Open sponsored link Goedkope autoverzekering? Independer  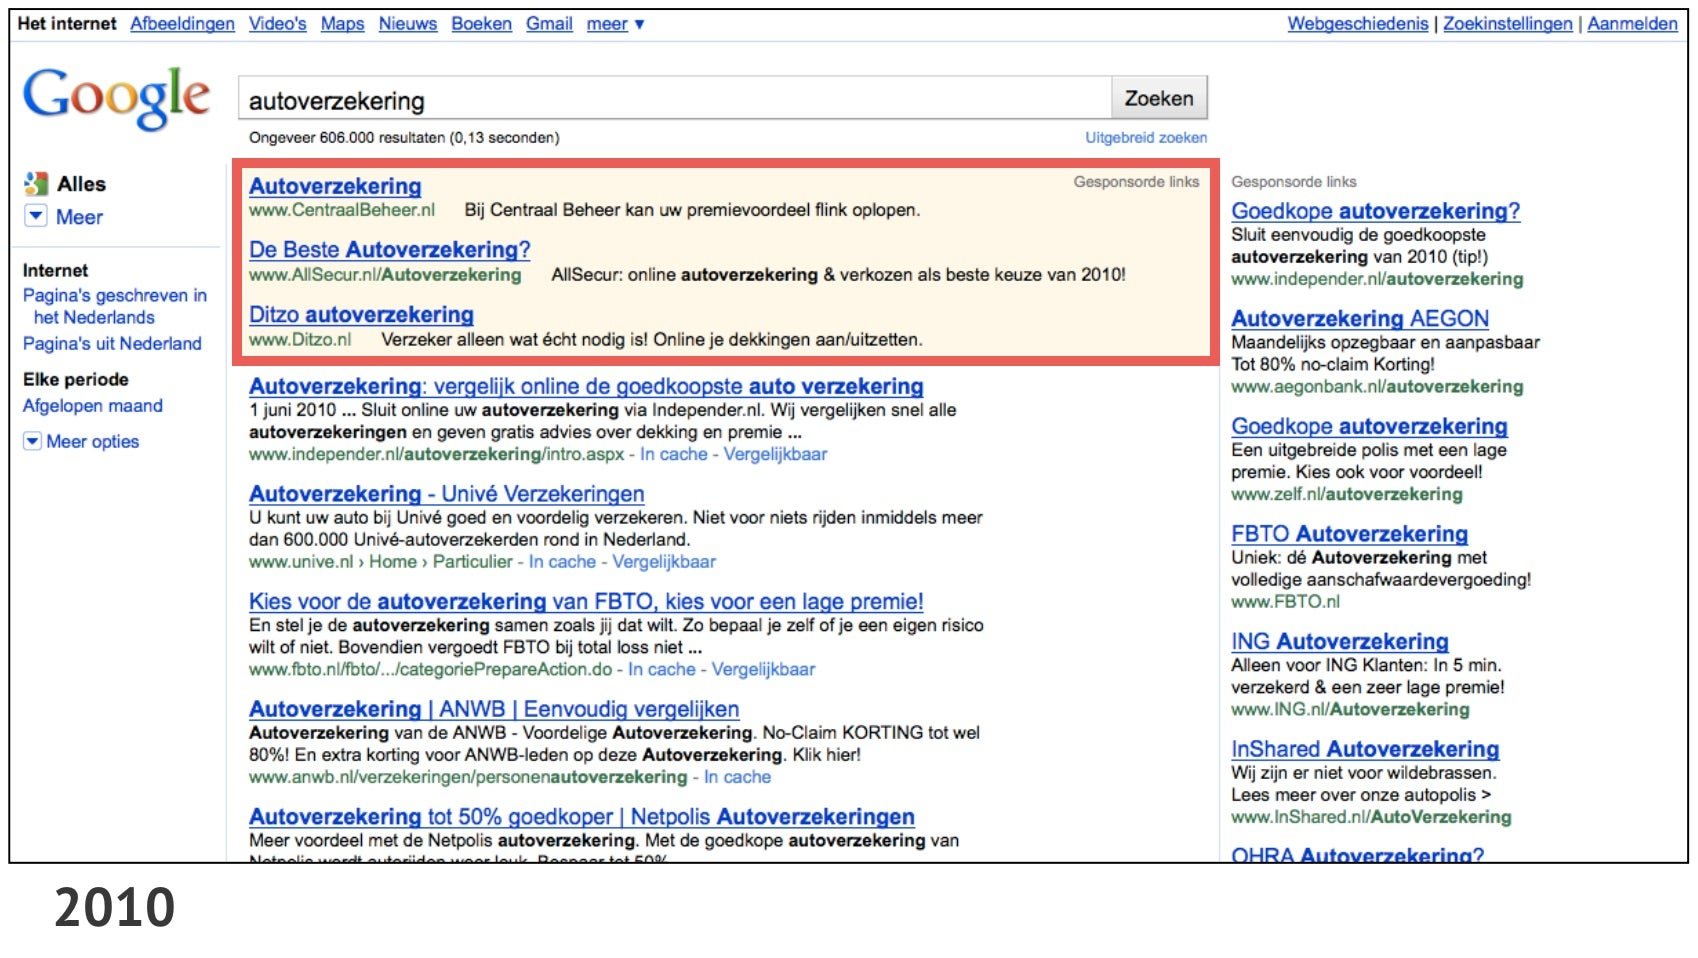[x=1375, y=211]
